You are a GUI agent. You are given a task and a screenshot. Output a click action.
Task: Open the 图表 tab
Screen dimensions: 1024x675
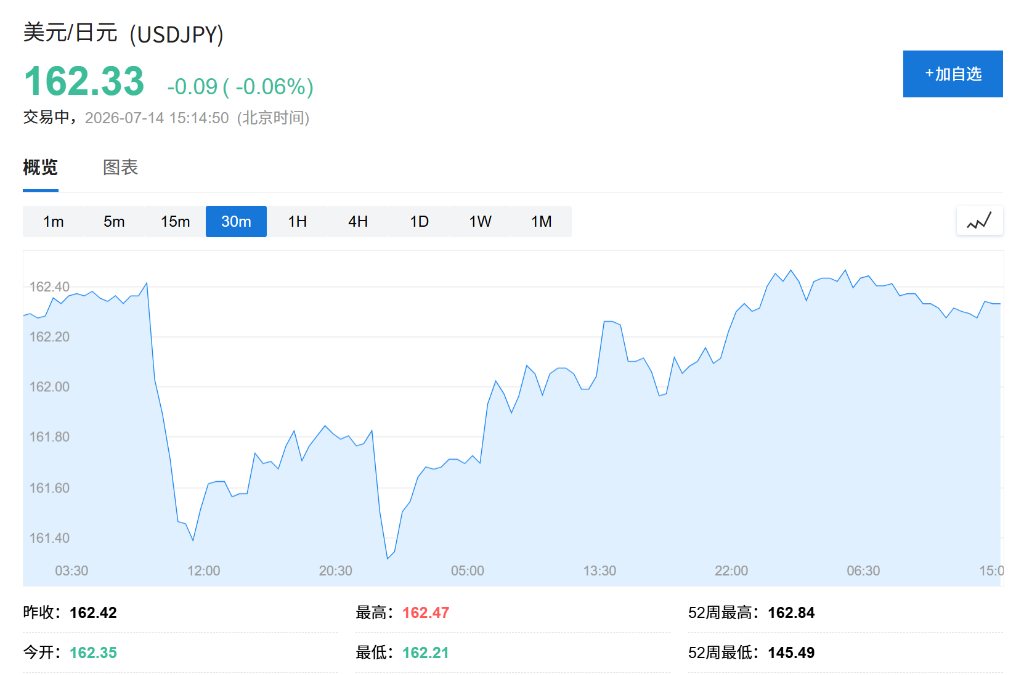click(121, 168)
